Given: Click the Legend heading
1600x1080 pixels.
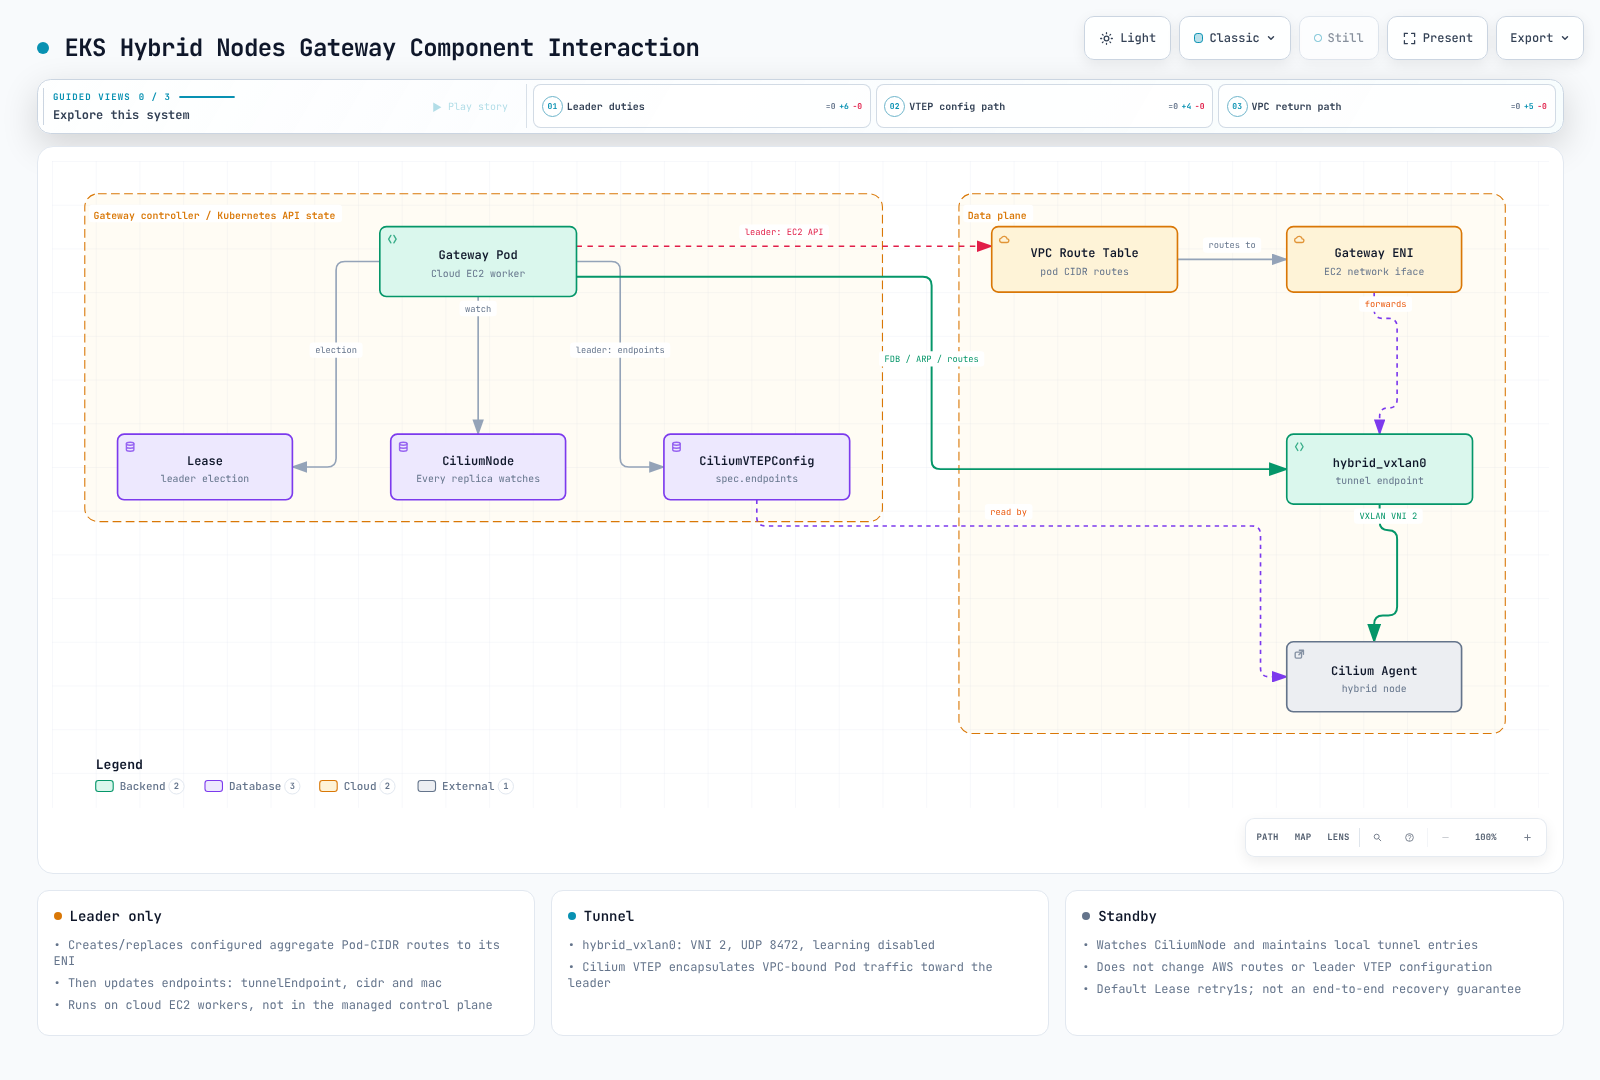Looking at the screenshot, I should (119, 764).
